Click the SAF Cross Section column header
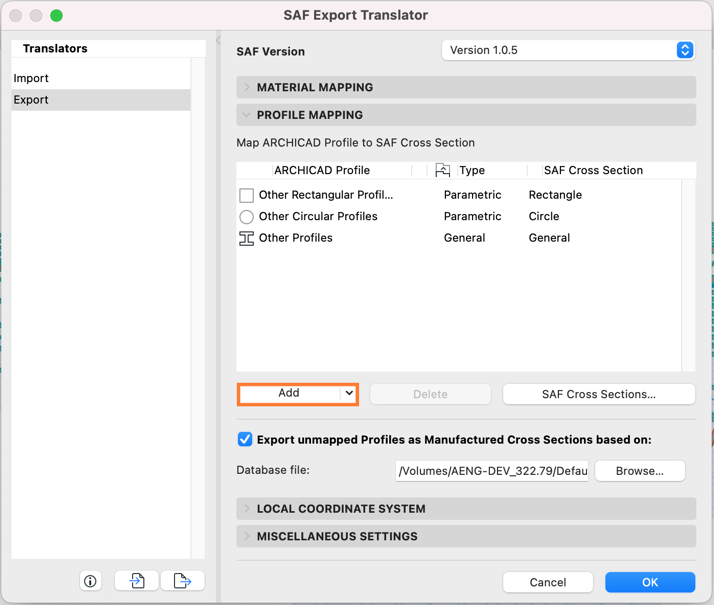 (593, 170)
